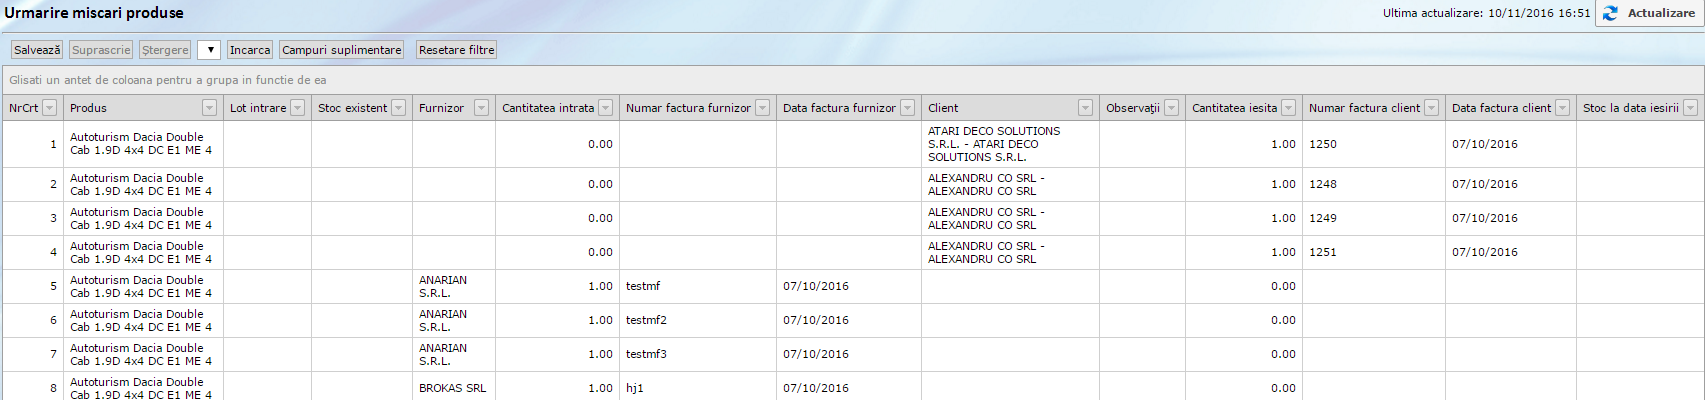Viewport: 1705px width, 400px height.
Task: Click the Incarca button
Action: [x=249, y=50]
